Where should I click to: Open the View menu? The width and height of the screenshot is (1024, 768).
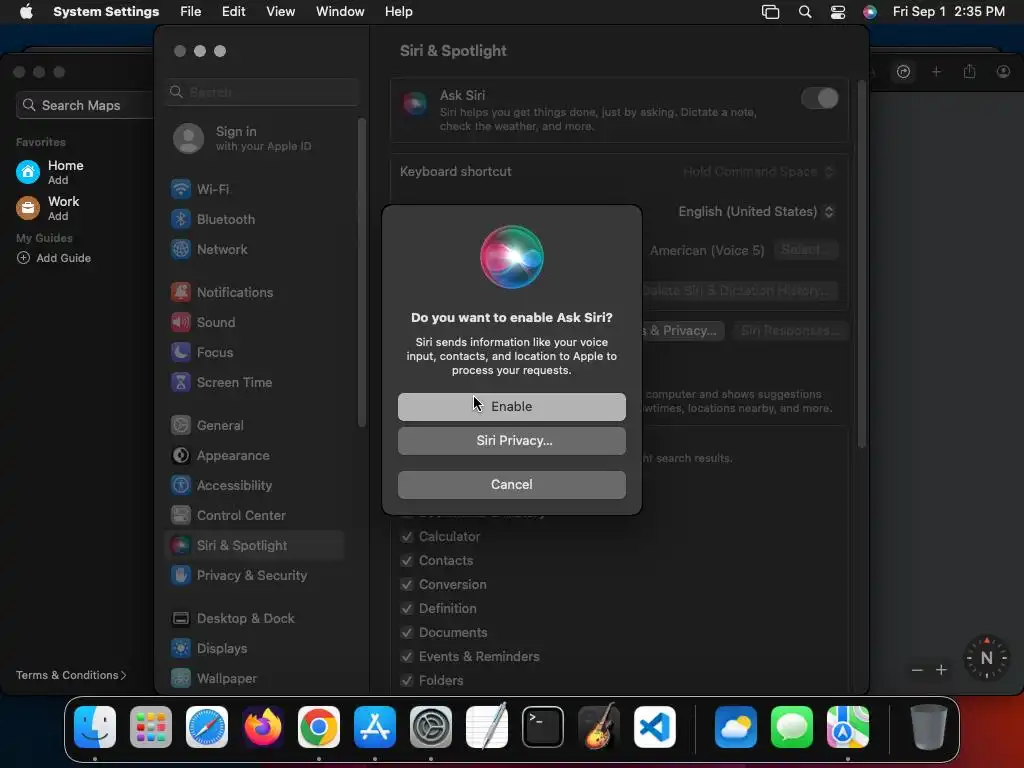click(280, 12)
